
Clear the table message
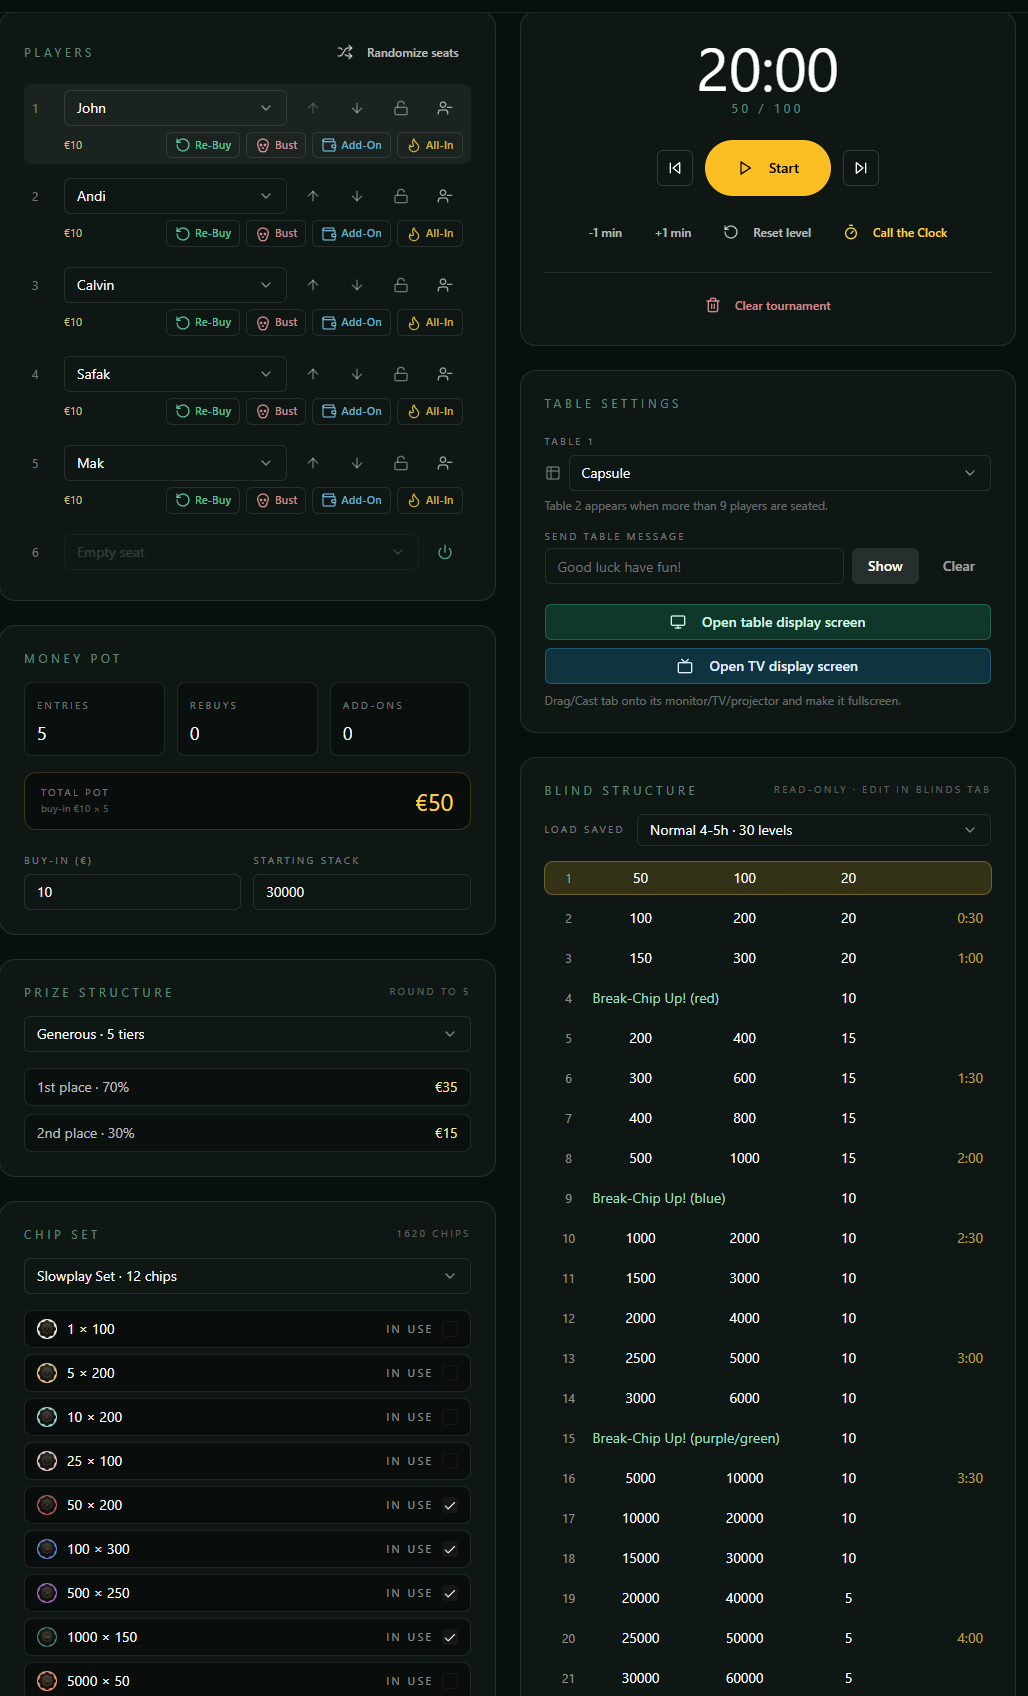coord(958,566)
